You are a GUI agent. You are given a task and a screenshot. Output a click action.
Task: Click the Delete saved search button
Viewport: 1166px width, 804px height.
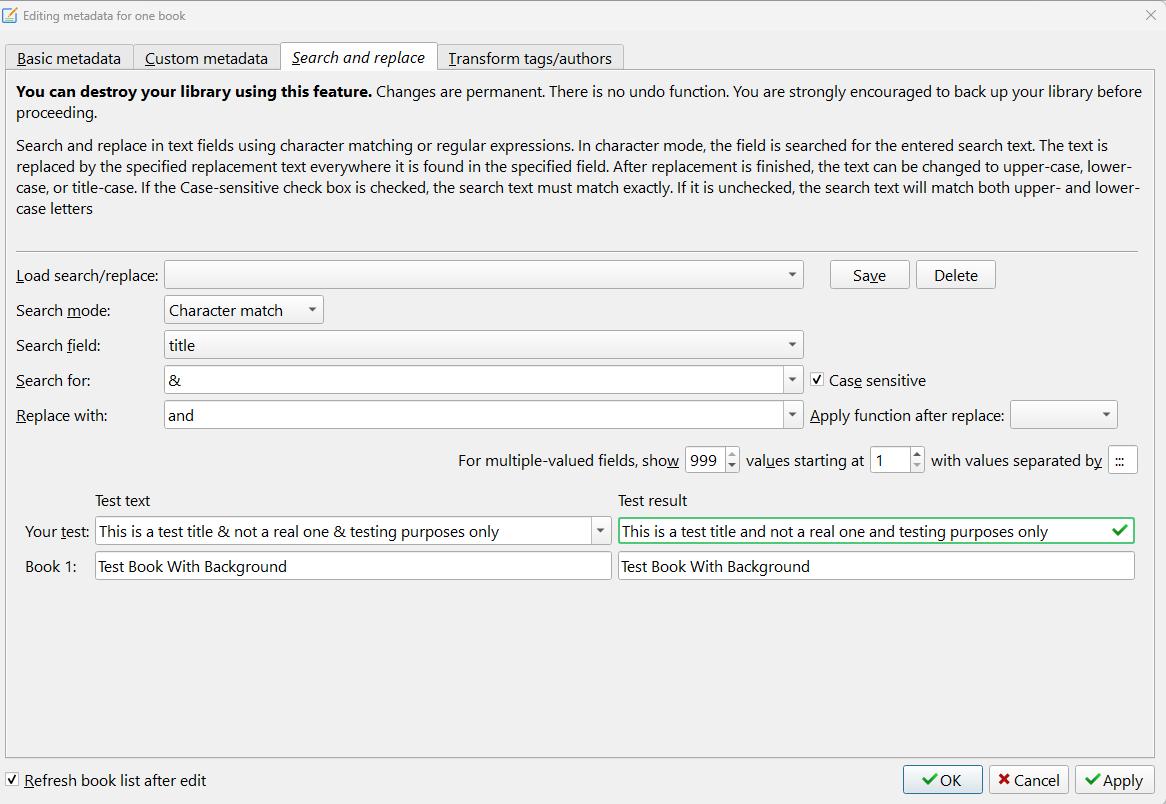click(955, 275)
